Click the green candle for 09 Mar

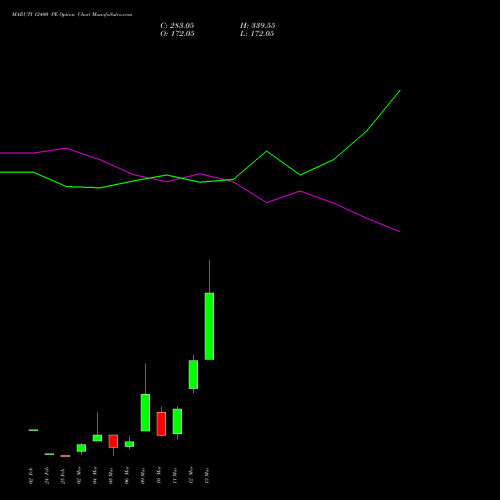coord(145,413)
